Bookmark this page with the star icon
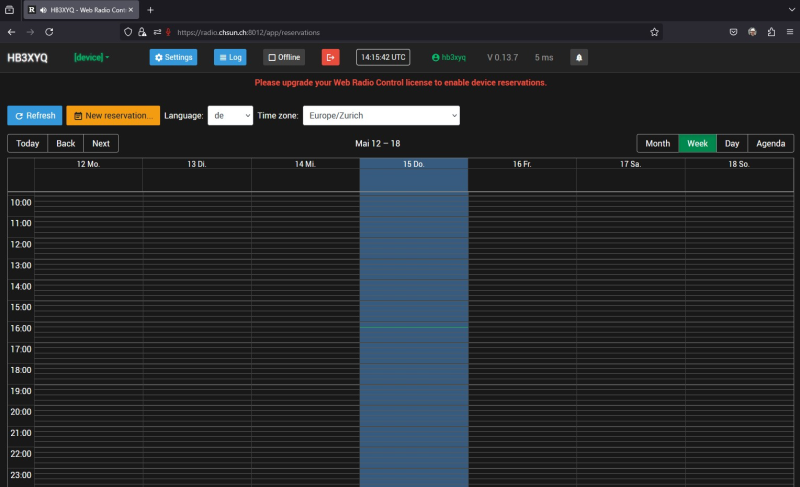The image size is (800, 487). coord(654,32)
